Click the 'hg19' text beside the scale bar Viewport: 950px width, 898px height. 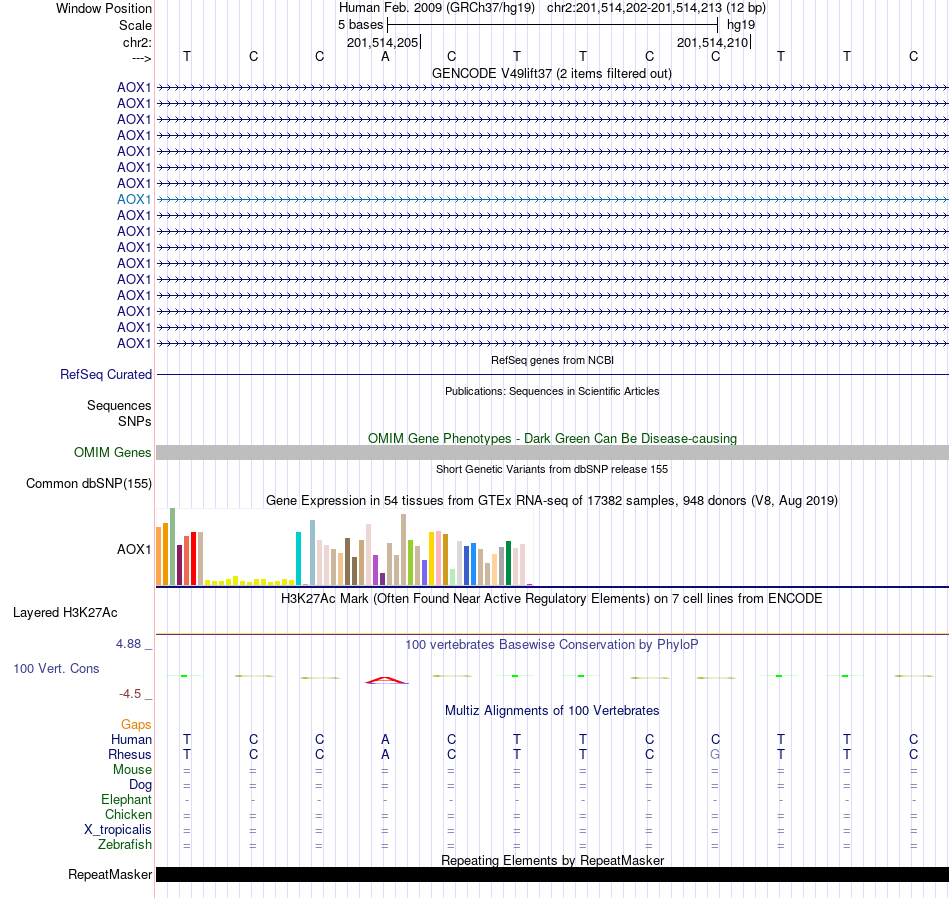pos(741,25)
